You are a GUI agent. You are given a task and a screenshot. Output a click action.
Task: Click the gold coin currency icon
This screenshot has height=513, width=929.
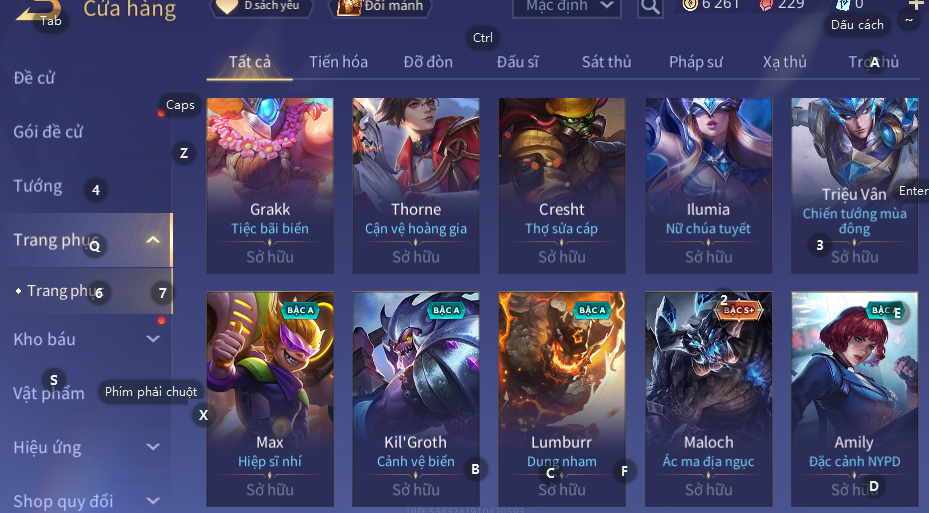(690, 5)
